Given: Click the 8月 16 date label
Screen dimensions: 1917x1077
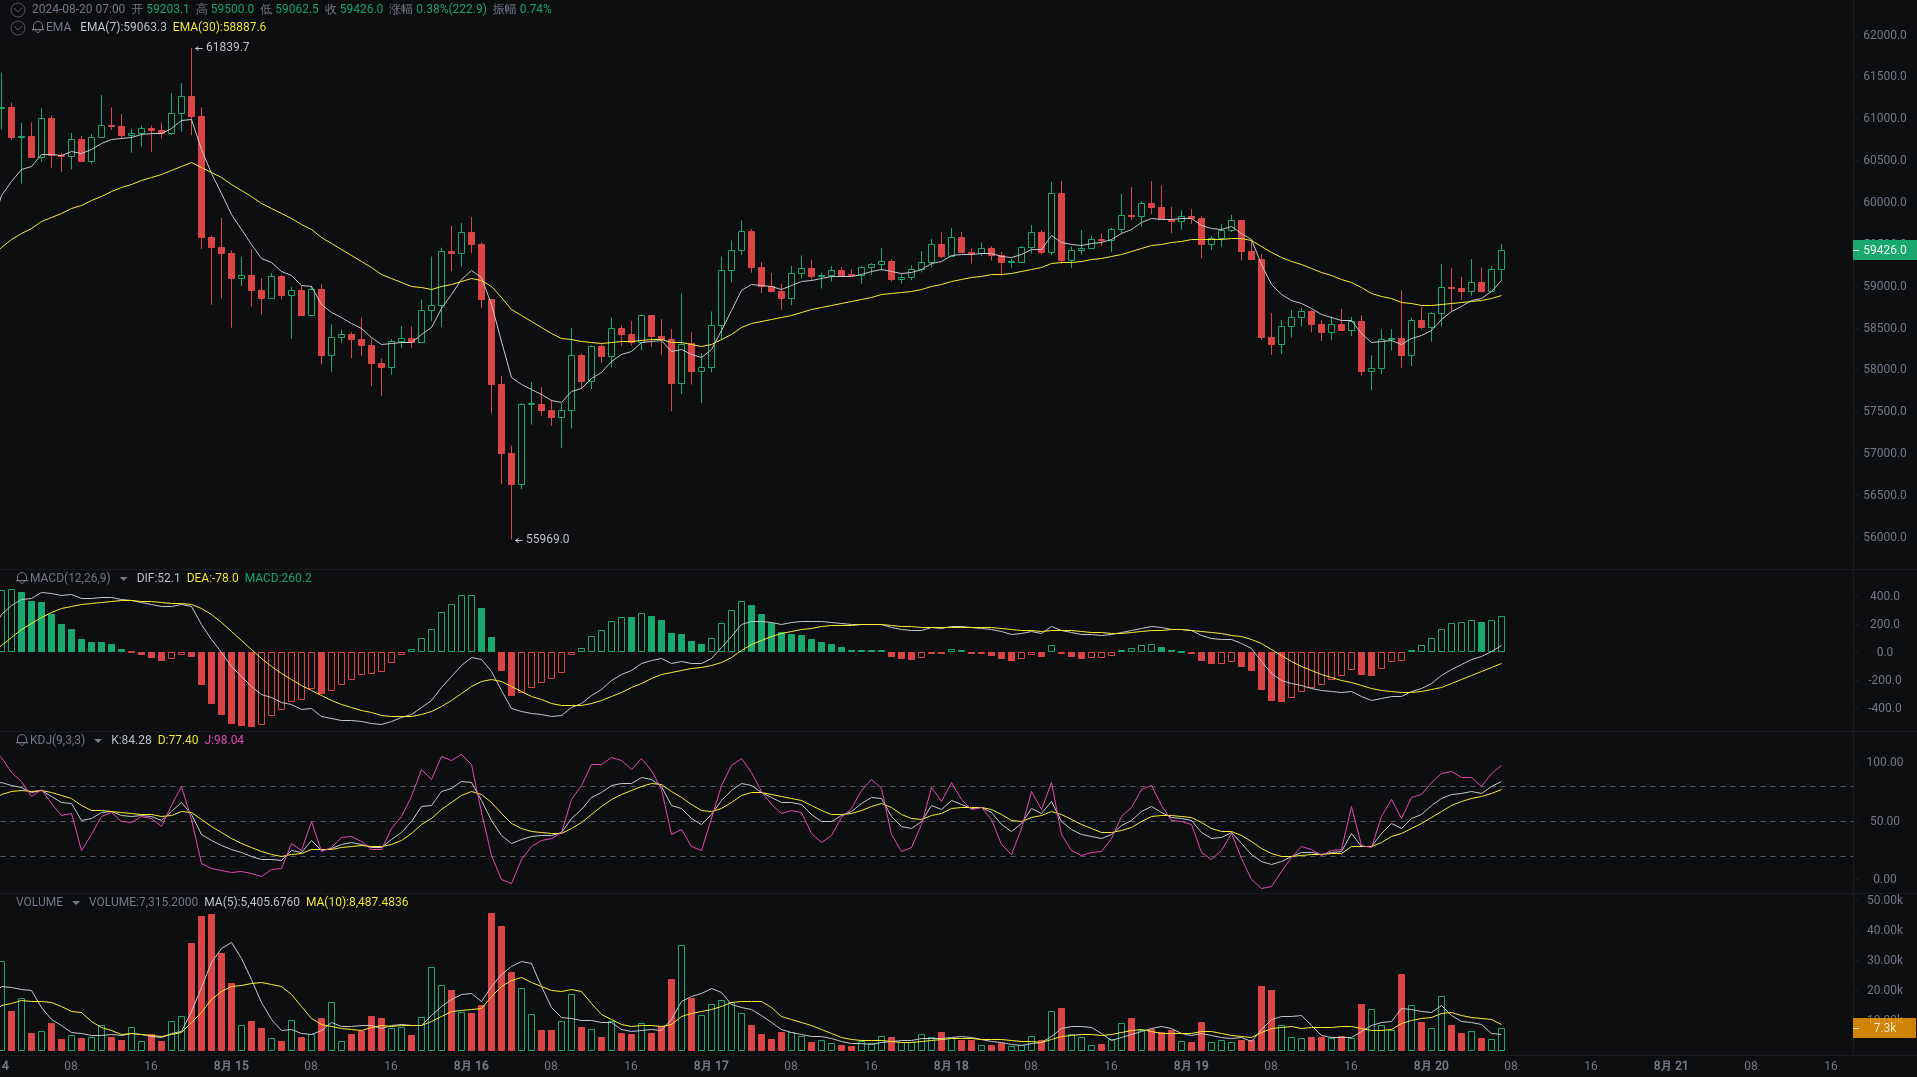Looking at the screenshot, I should point(471,1066).
